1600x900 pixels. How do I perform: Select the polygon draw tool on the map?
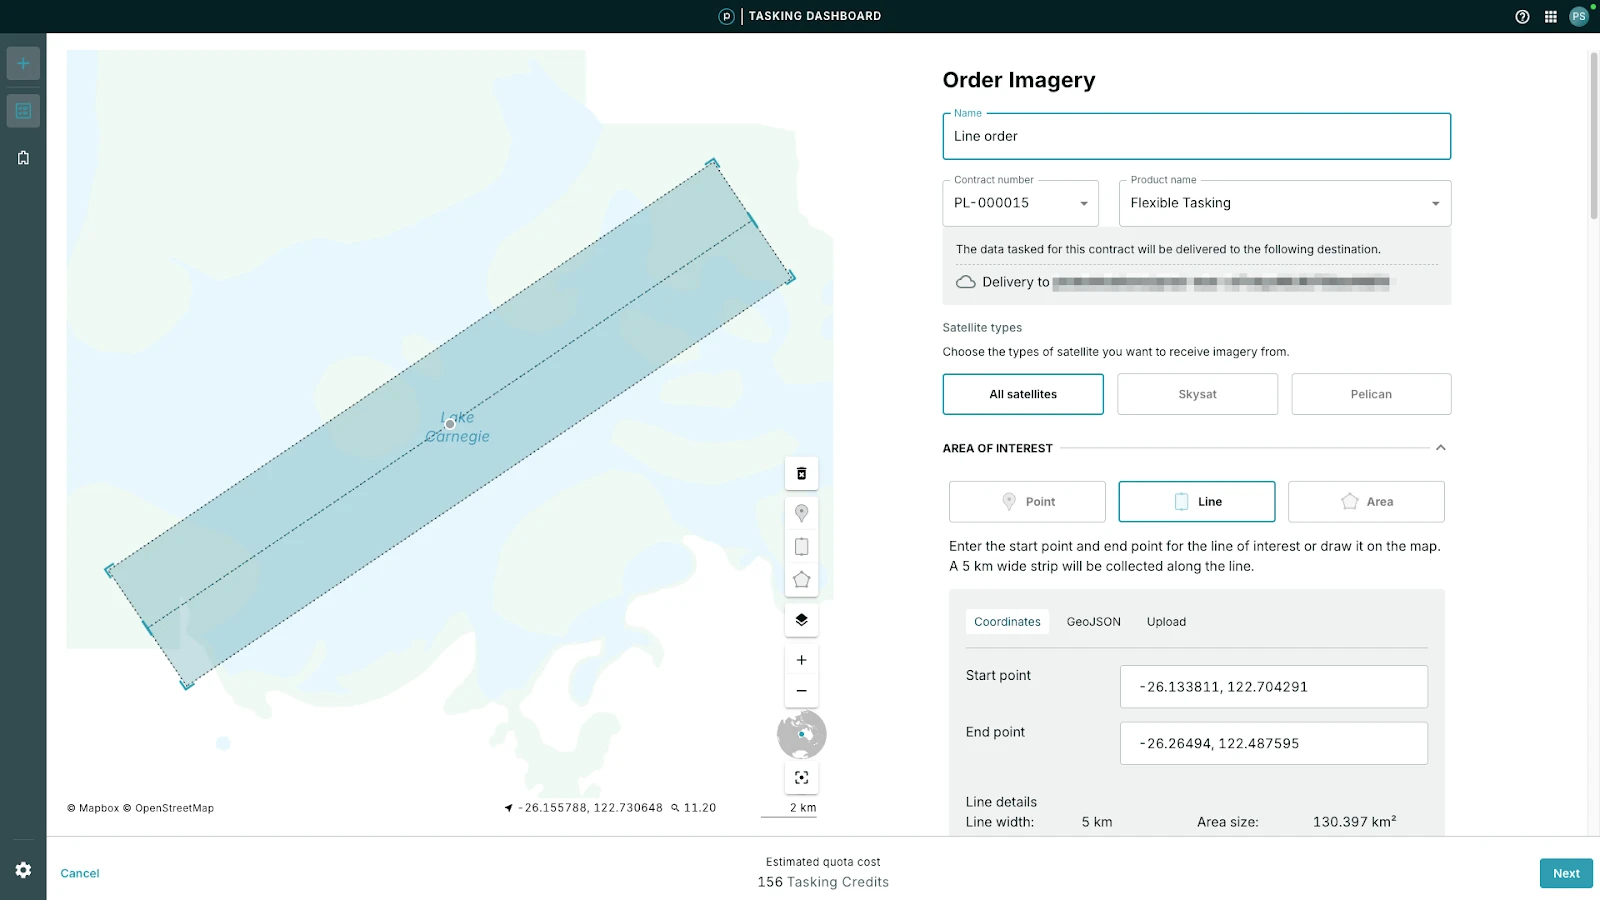click(x=801, y=580)
